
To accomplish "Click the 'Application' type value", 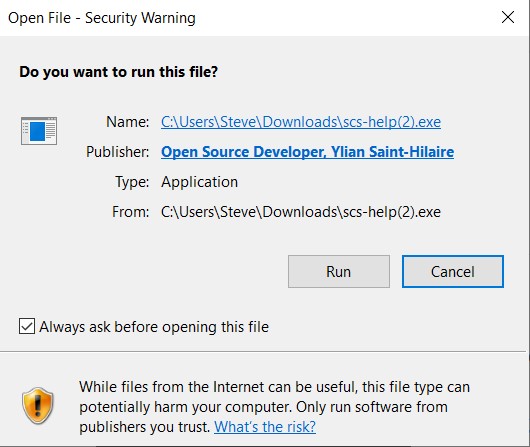I will pyautogui.click(x=199, y=182).
